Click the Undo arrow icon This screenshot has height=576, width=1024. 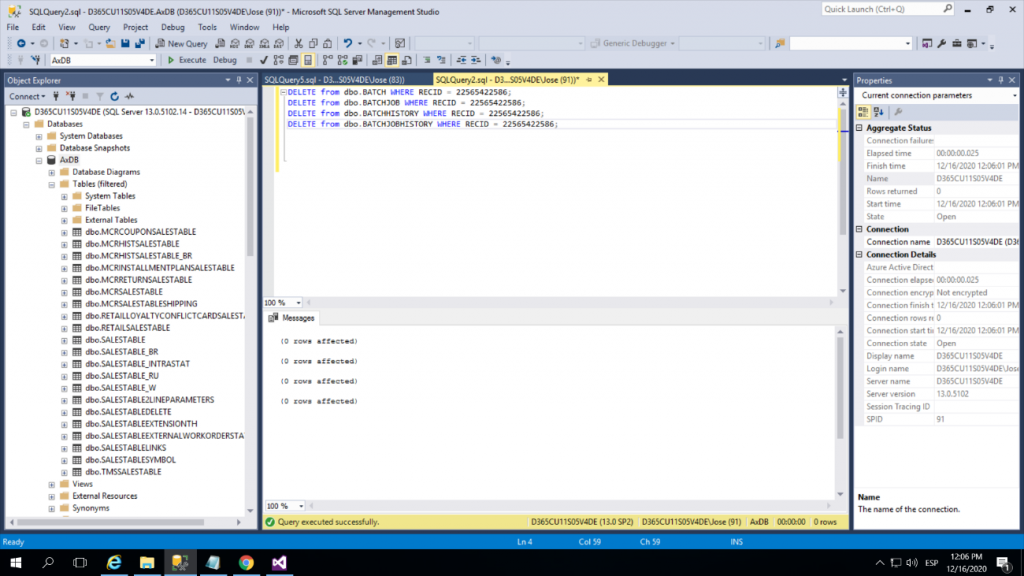pyautogui.click(x=347, y=44)
